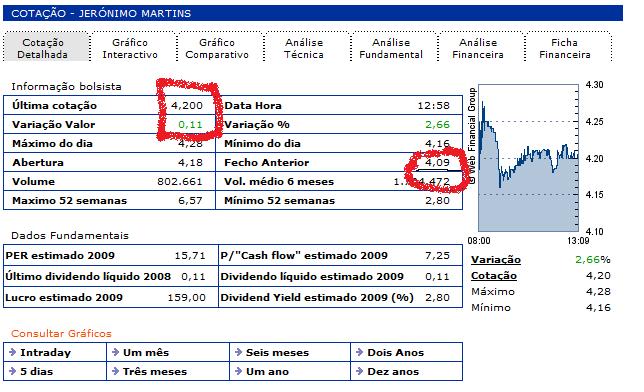Click the Informação bolsista heading
644x392 pixels.
[x=66, y=87]
